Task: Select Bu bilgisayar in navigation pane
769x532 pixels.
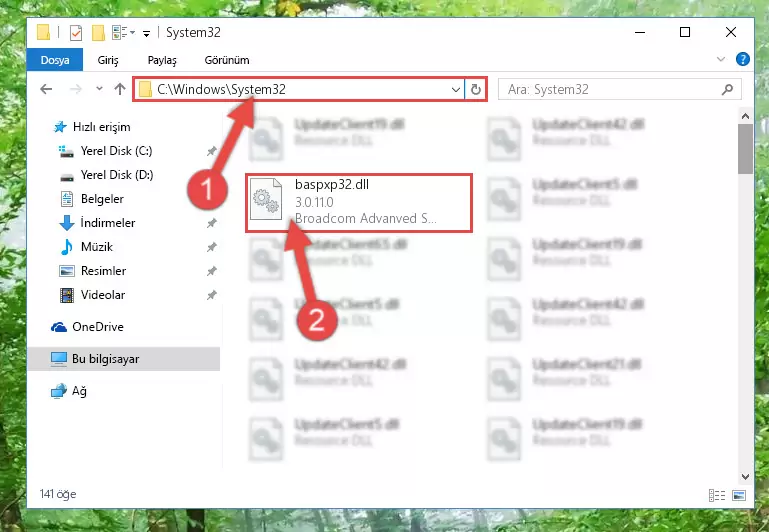Action: click(124, 359)
